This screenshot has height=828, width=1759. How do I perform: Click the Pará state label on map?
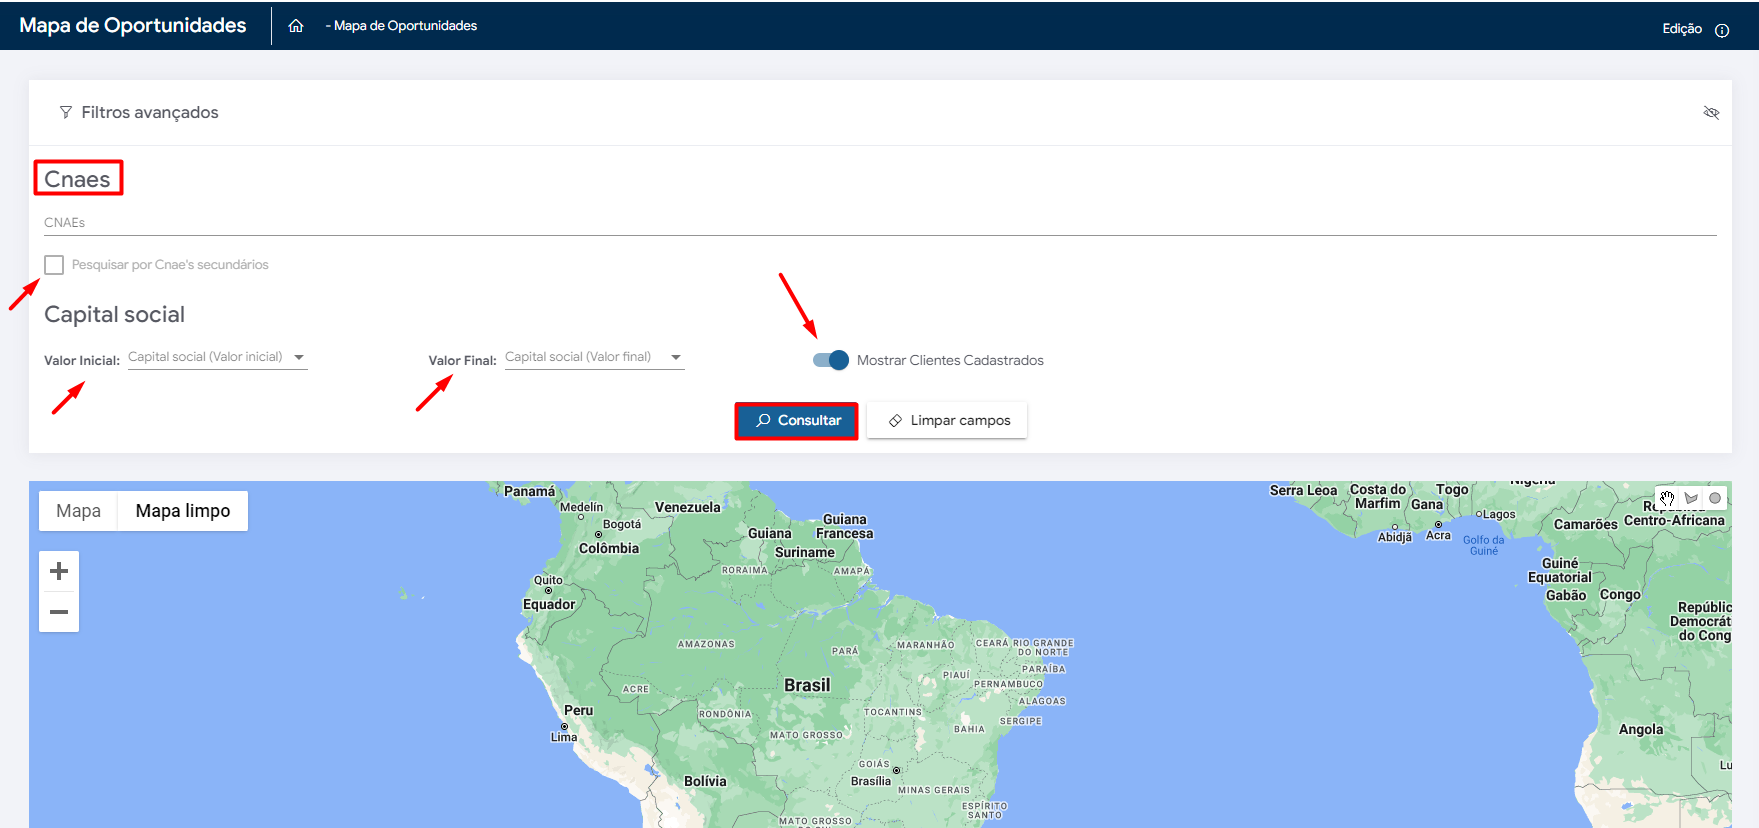(x=845, y=651)
